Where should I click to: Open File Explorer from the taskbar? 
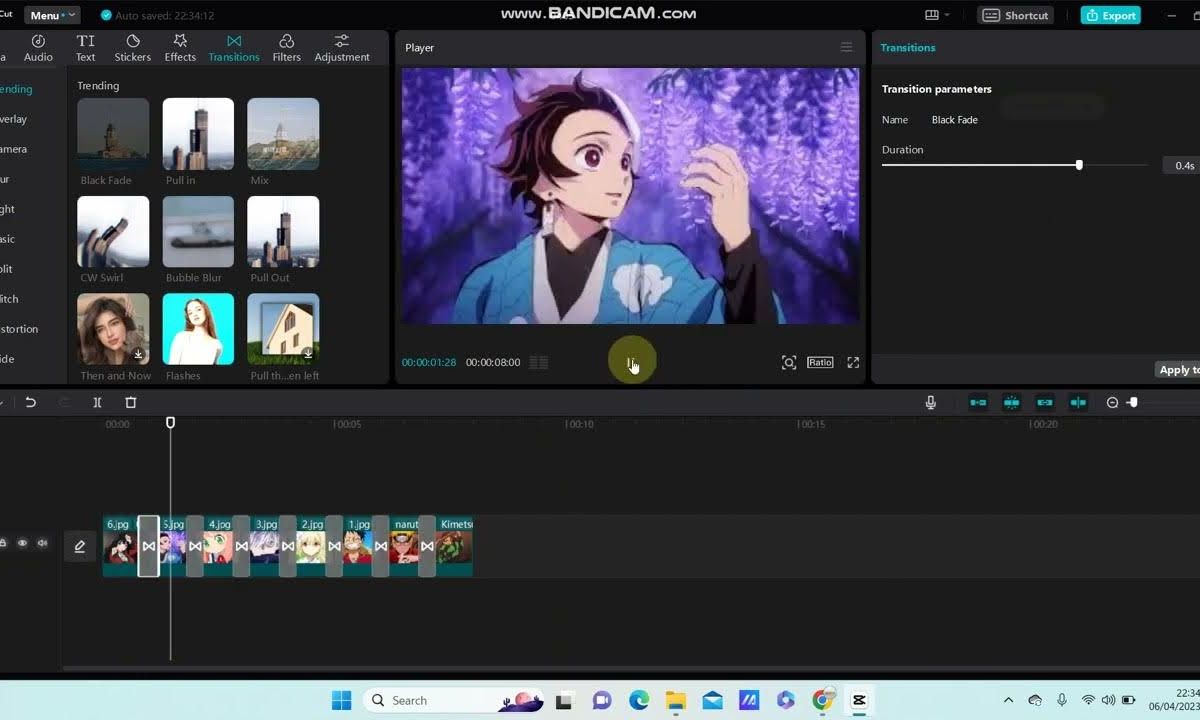[676, 700]
